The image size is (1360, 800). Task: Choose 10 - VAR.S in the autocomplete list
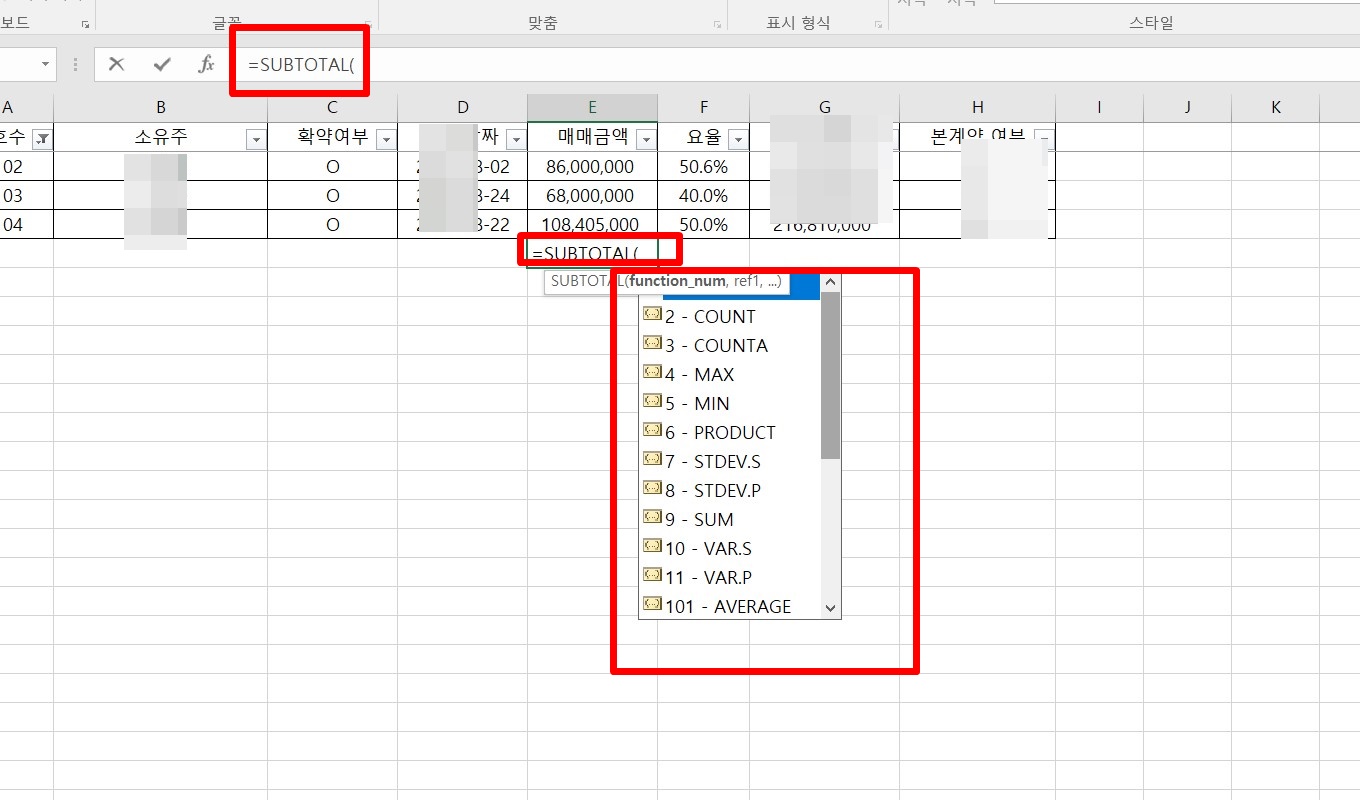click(x=729, y=548)
